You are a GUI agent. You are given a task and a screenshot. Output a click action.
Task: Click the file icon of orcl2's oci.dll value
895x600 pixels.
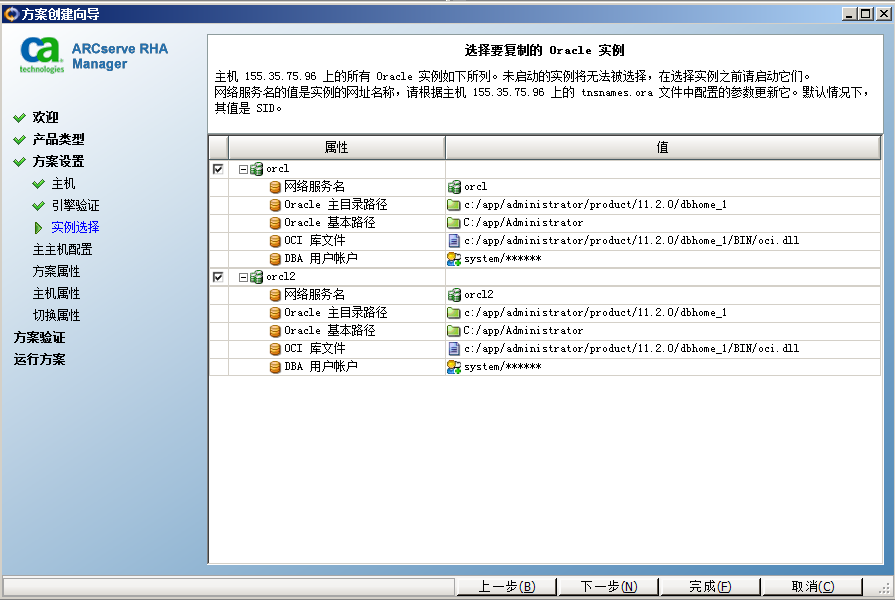tap(454, 348)
